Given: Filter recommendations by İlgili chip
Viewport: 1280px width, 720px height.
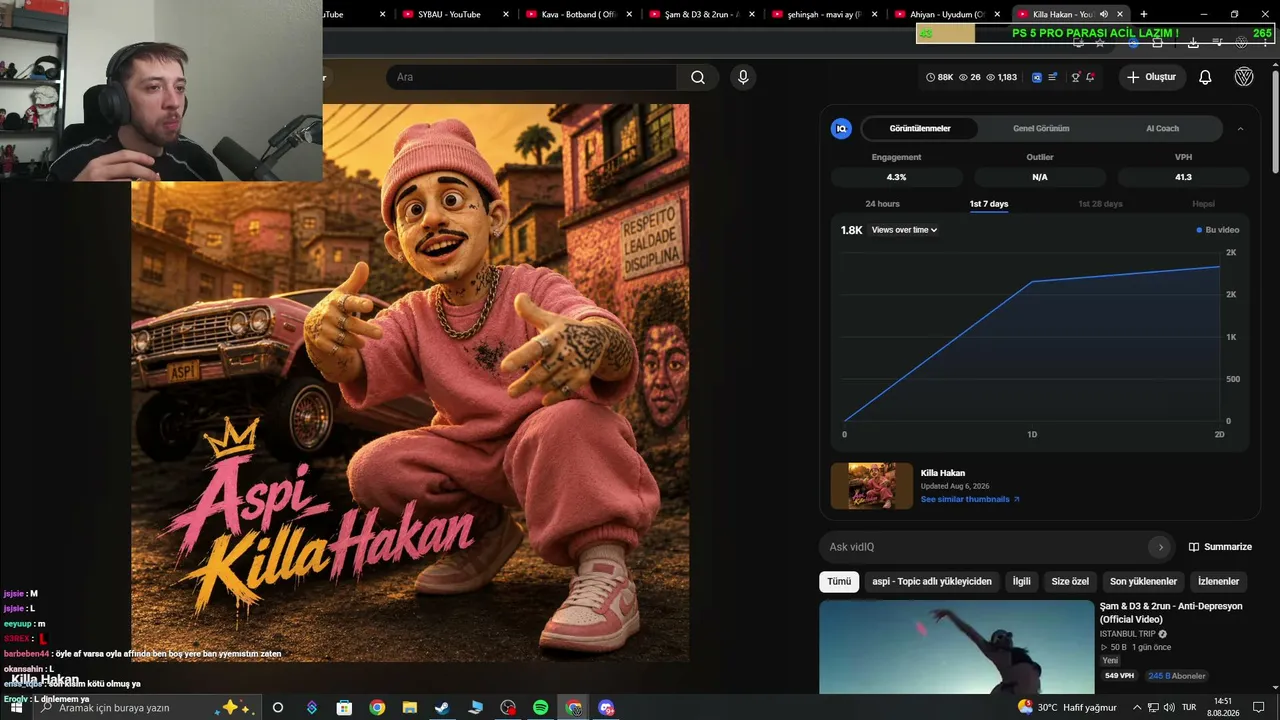Looking at the screenshot, I should coord(1021,581).
